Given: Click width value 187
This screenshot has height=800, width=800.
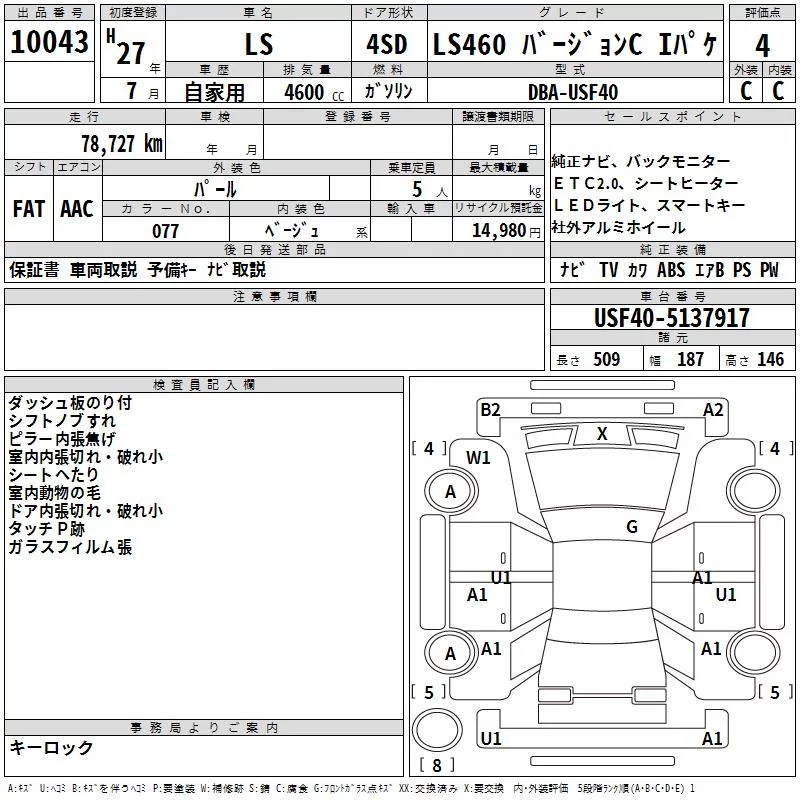Looking at the screenshot, I should (x=690, y=359).
